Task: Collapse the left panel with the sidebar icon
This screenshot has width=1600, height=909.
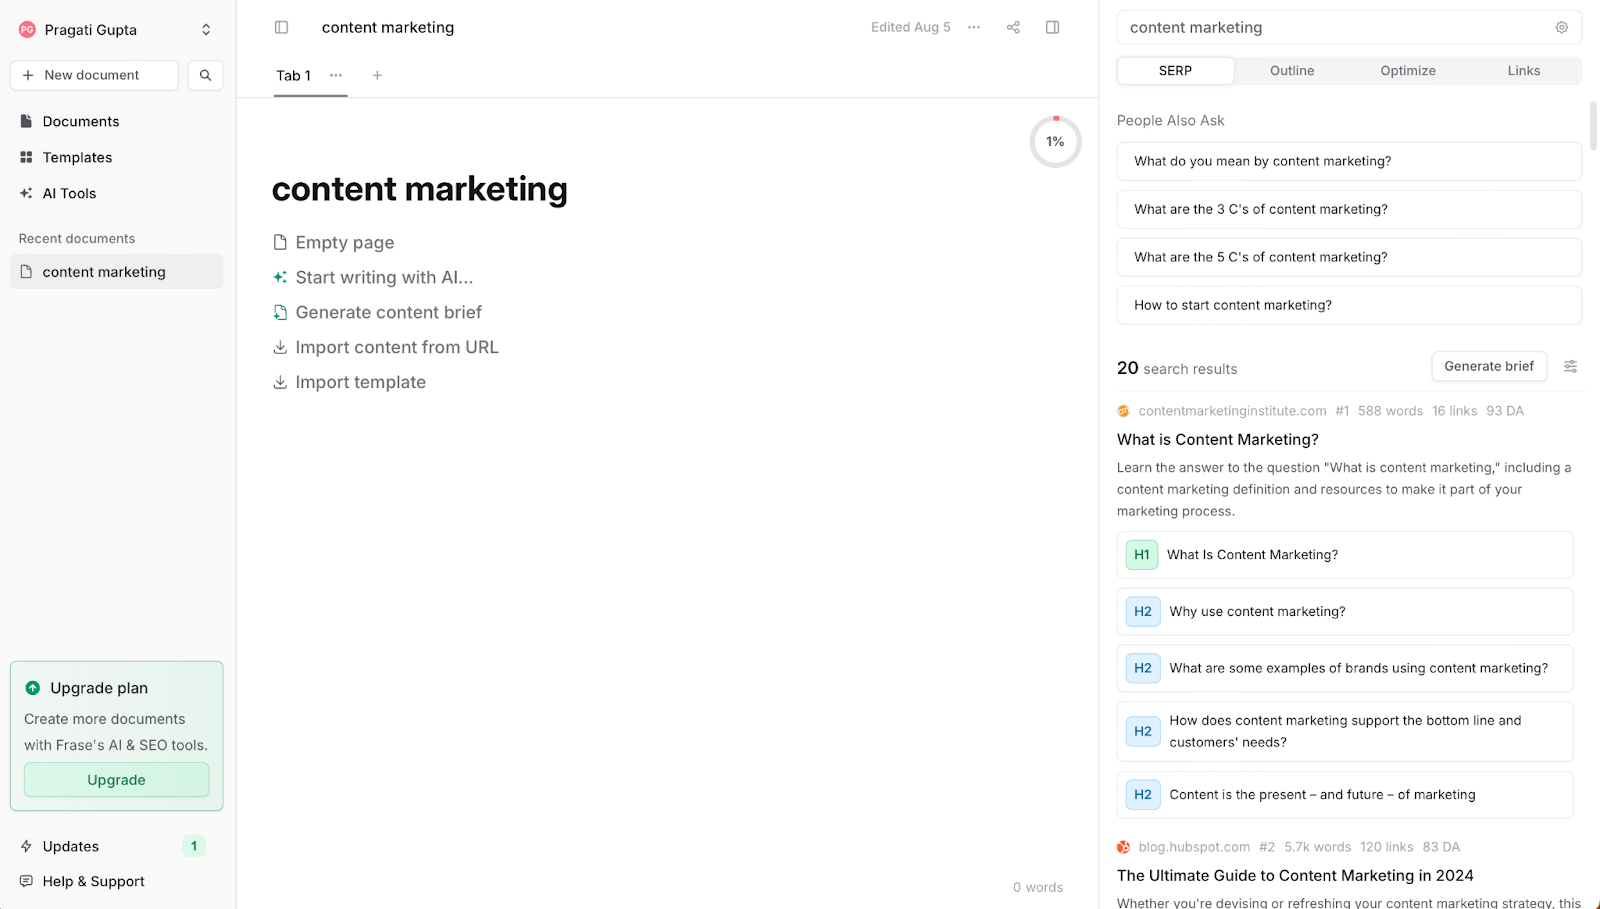Action: (281, 27)
